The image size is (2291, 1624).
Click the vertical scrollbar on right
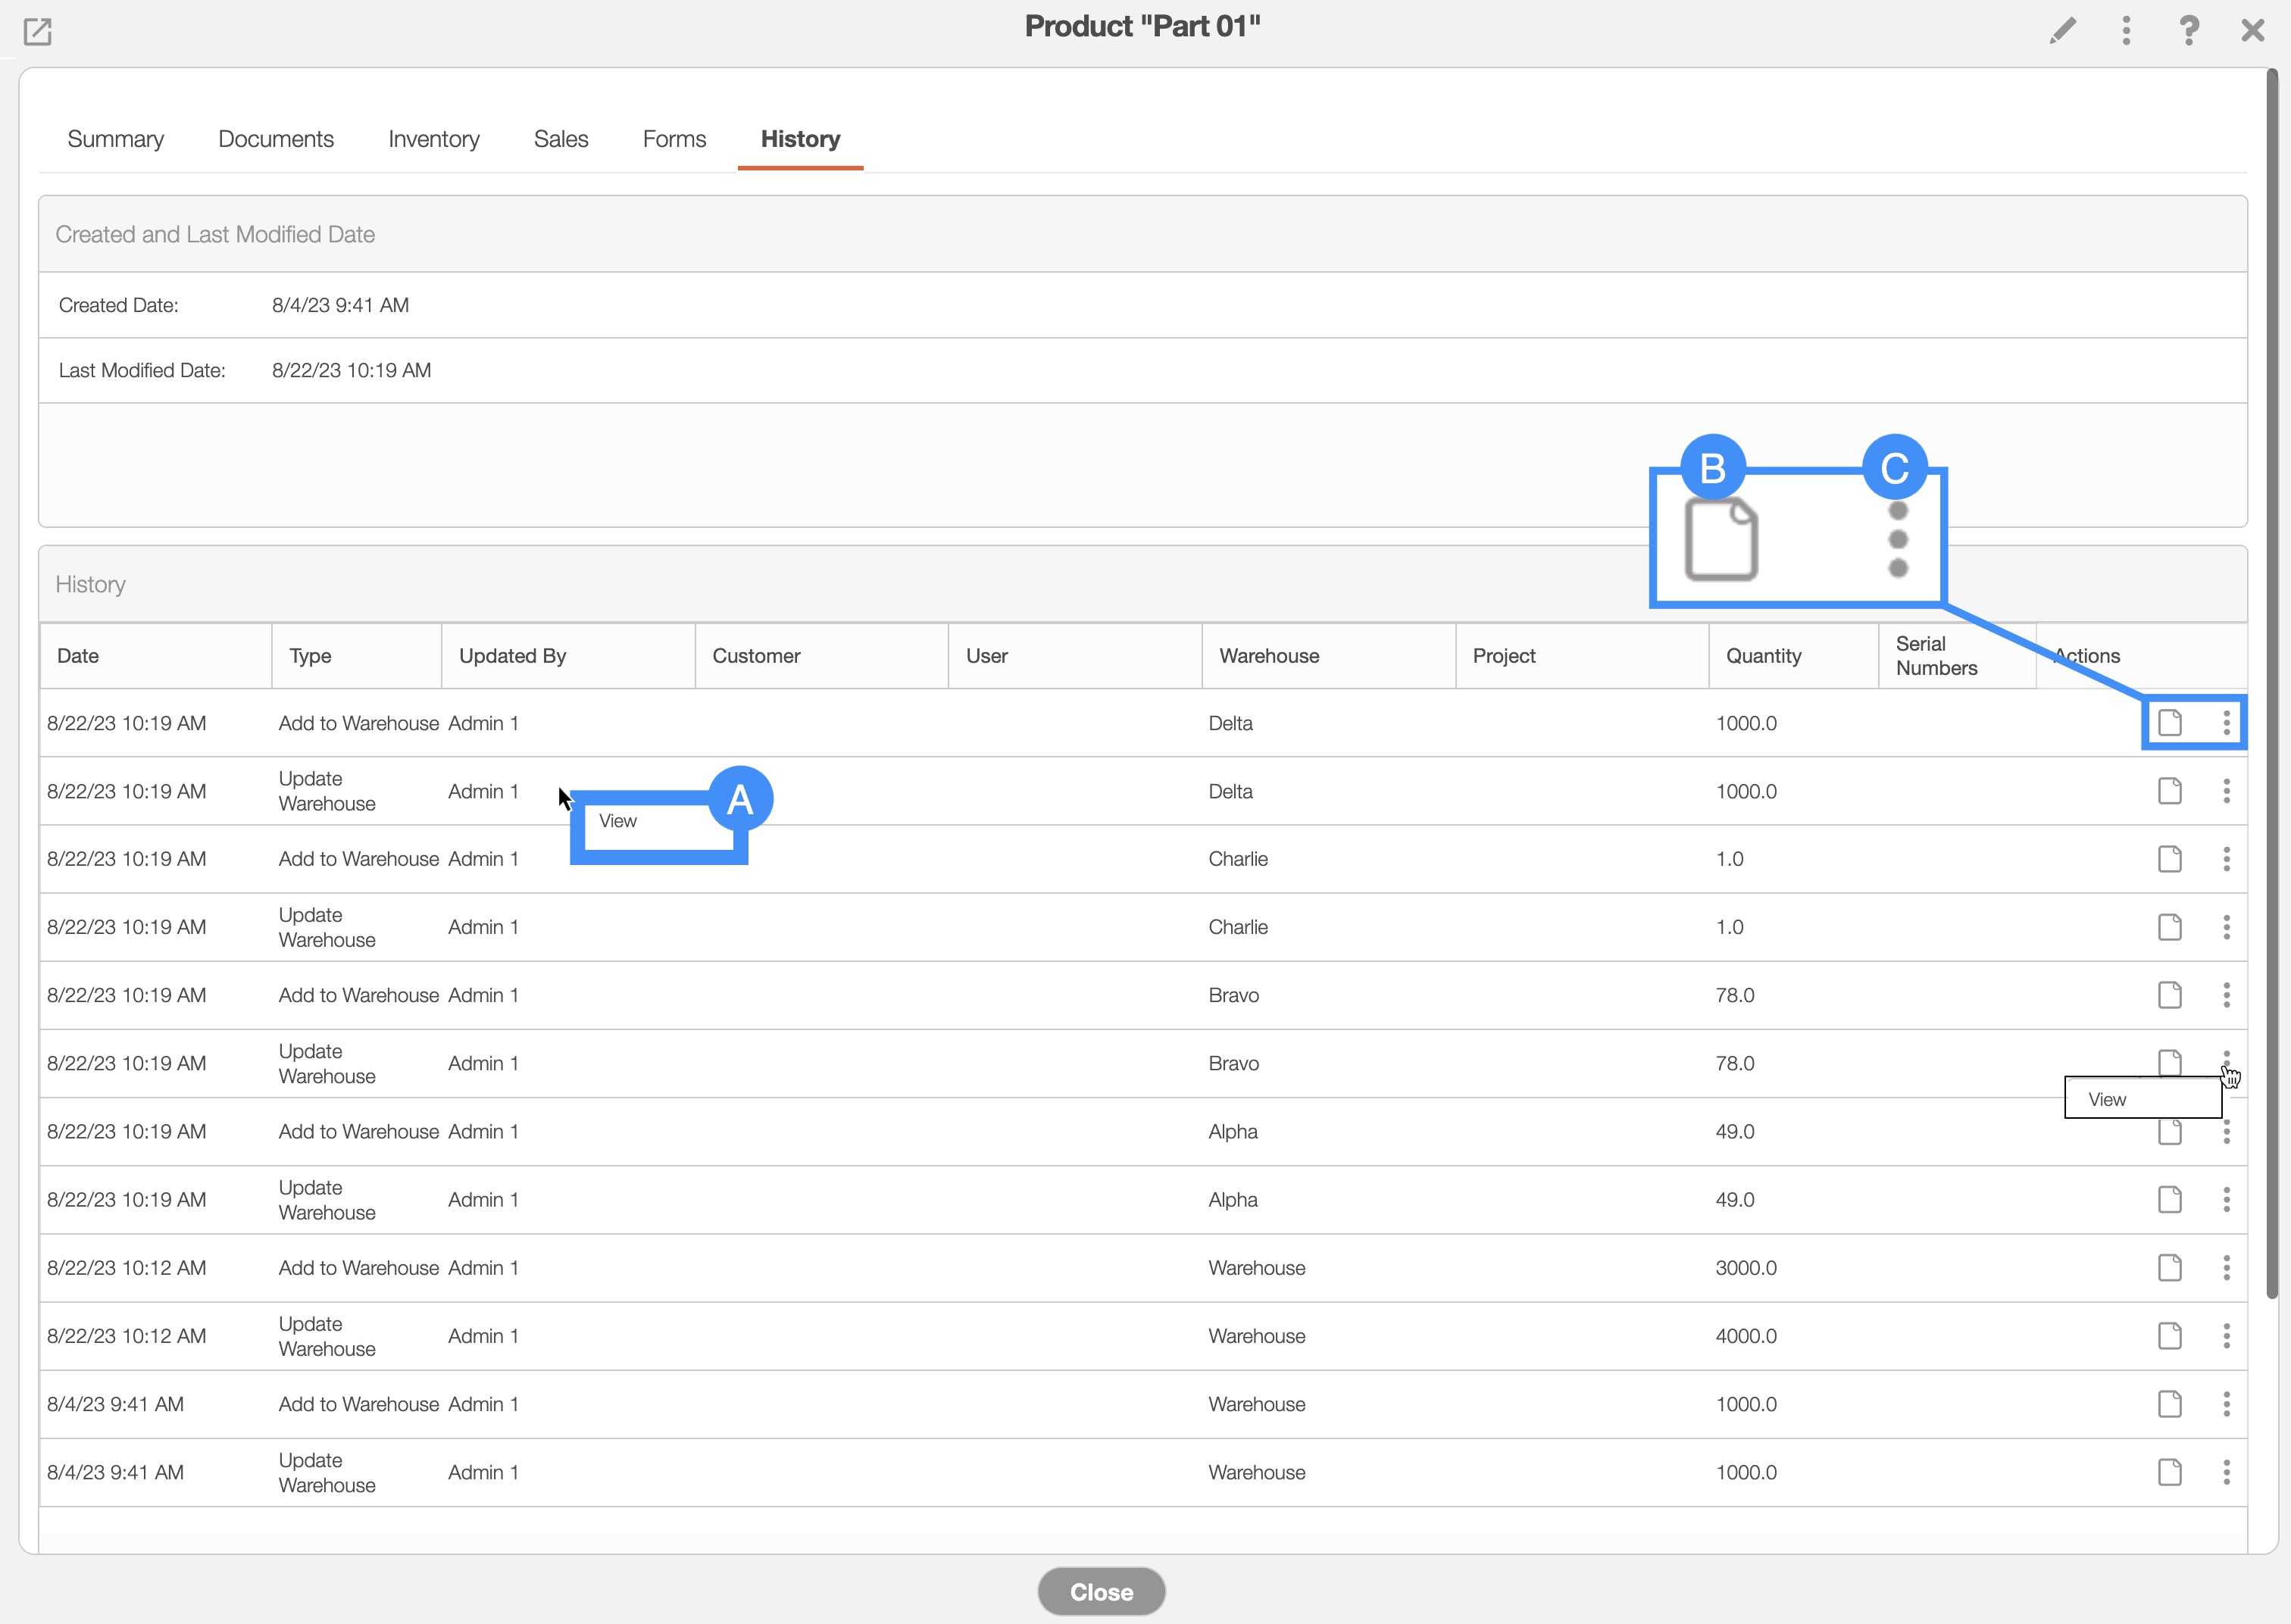coord(2271,680)
